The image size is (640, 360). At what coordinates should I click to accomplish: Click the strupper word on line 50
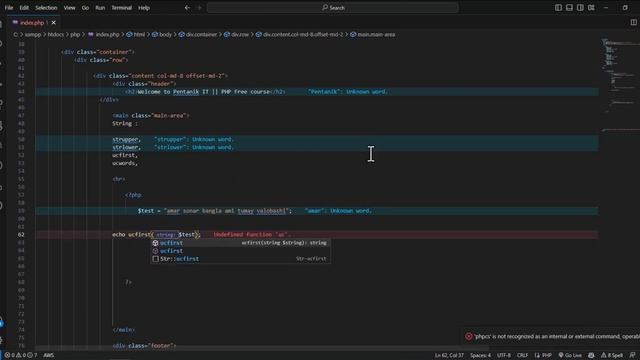coord(125,140)
